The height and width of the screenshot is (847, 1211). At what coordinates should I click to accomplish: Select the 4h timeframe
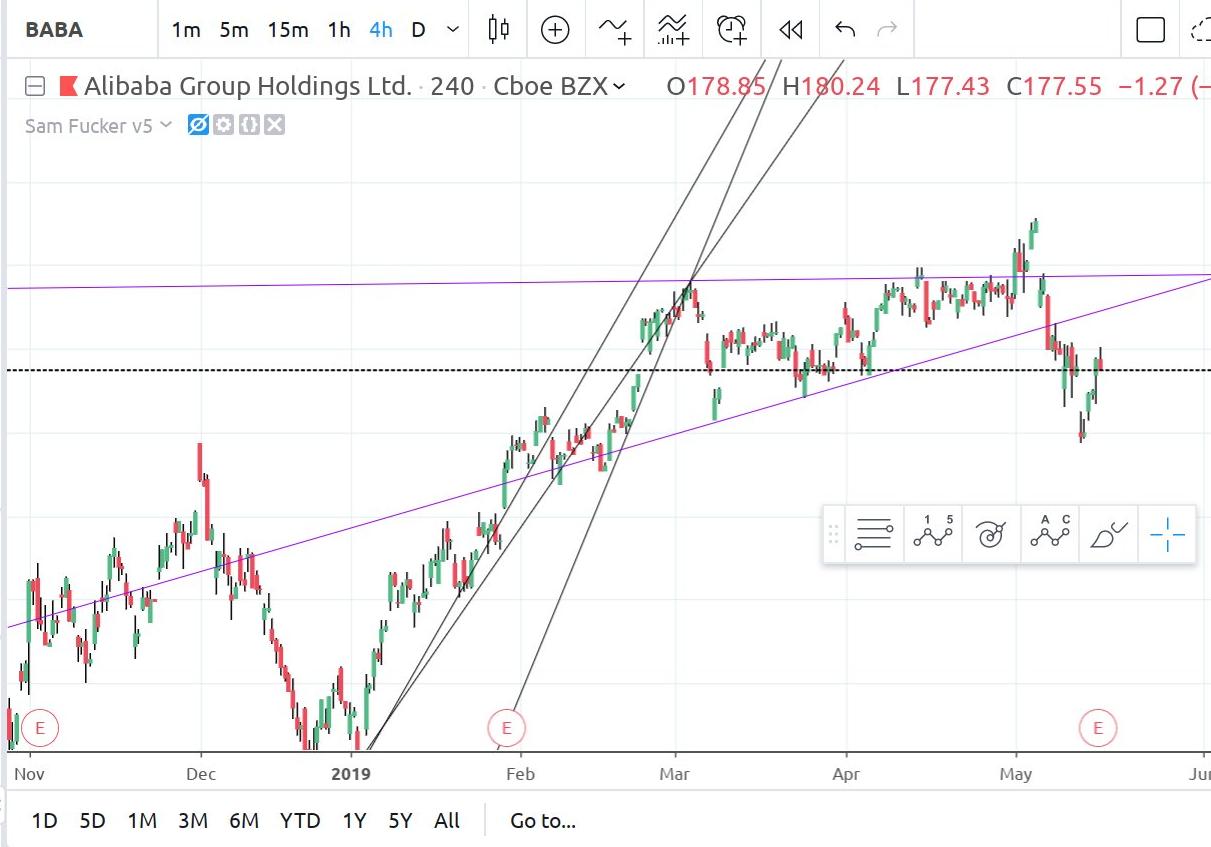(x=380, y=30)
